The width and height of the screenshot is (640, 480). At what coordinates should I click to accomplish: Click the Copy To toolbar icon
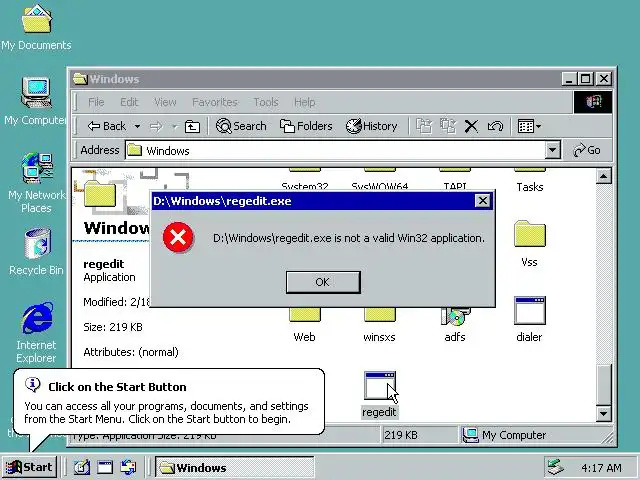click(x=448, y=126)
